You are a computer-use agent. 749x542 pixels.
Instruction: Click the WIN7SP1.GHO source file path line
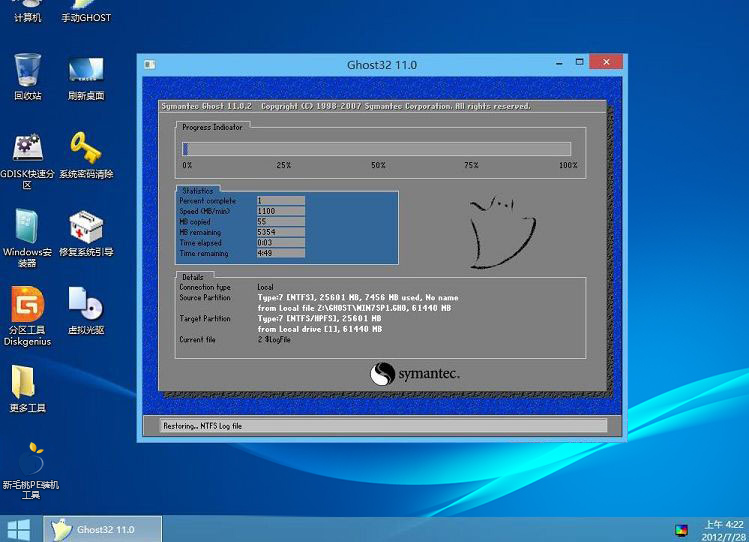(x=354, y=308)
